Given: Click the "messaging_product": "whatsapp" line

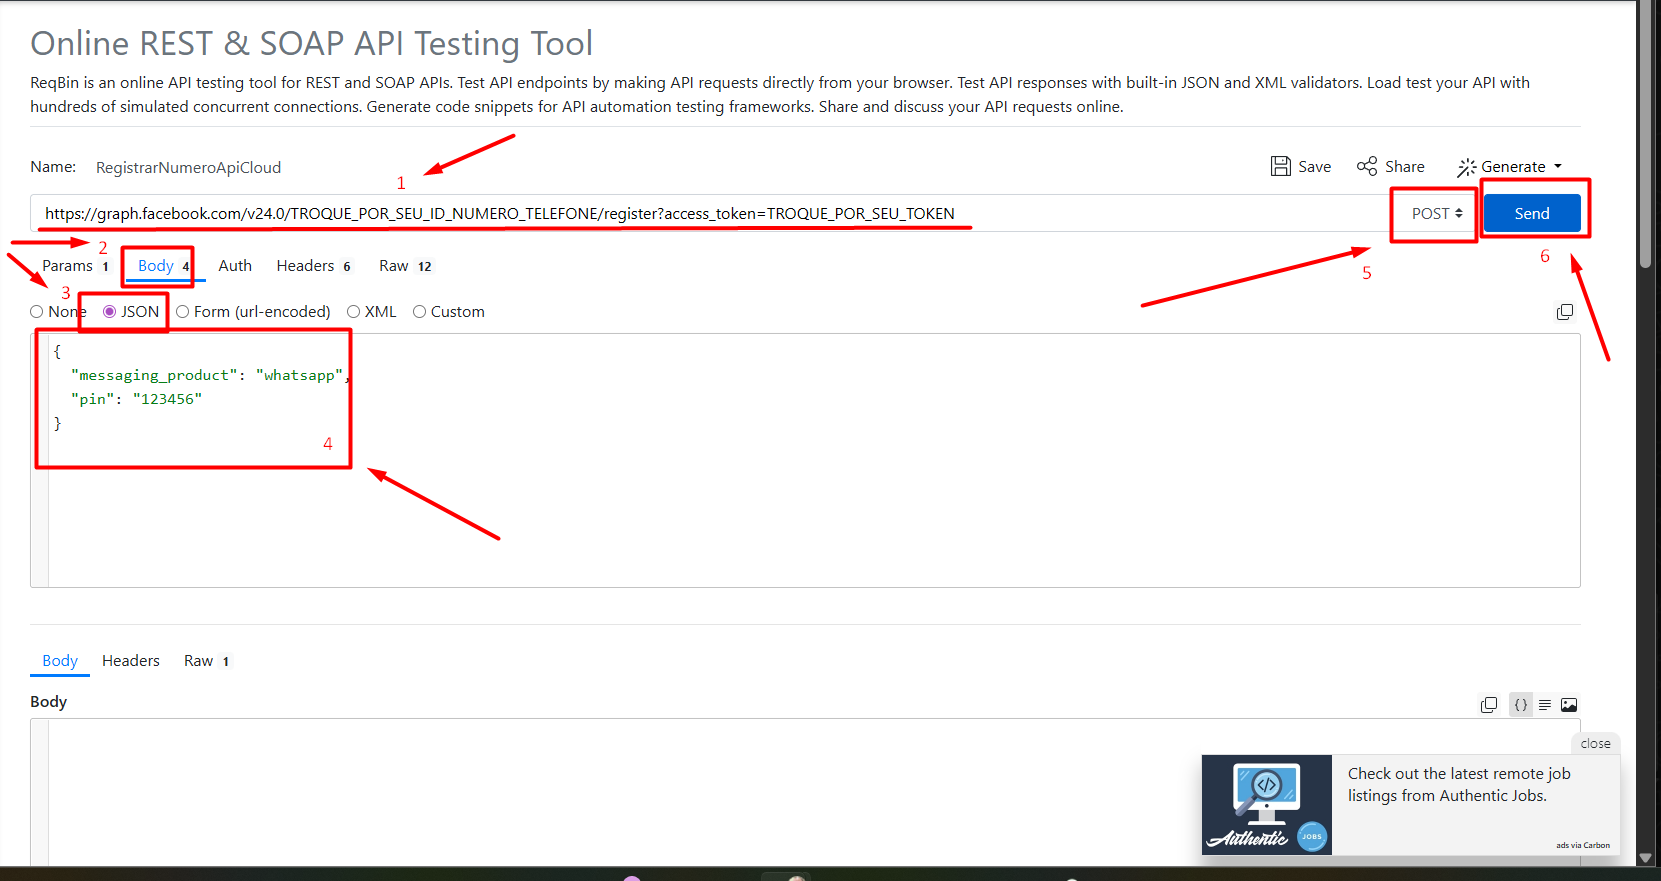Looking at the screenshot, I should [210, 375].
